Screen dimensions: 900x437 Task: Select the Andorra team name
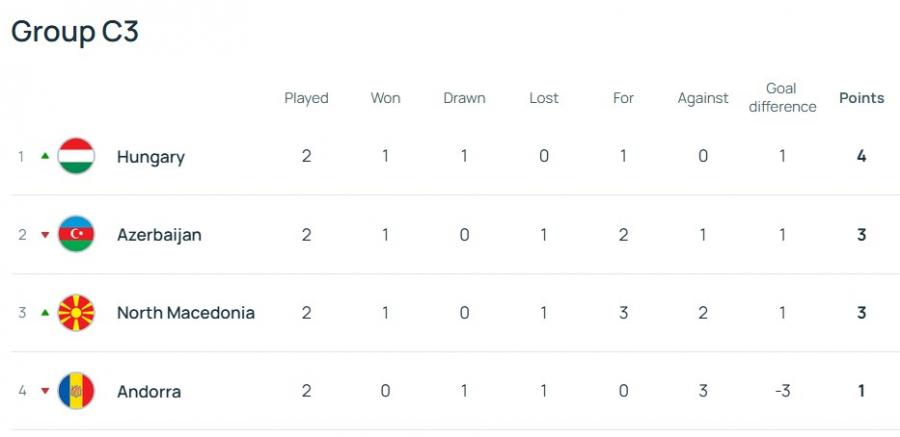(148, 391)
